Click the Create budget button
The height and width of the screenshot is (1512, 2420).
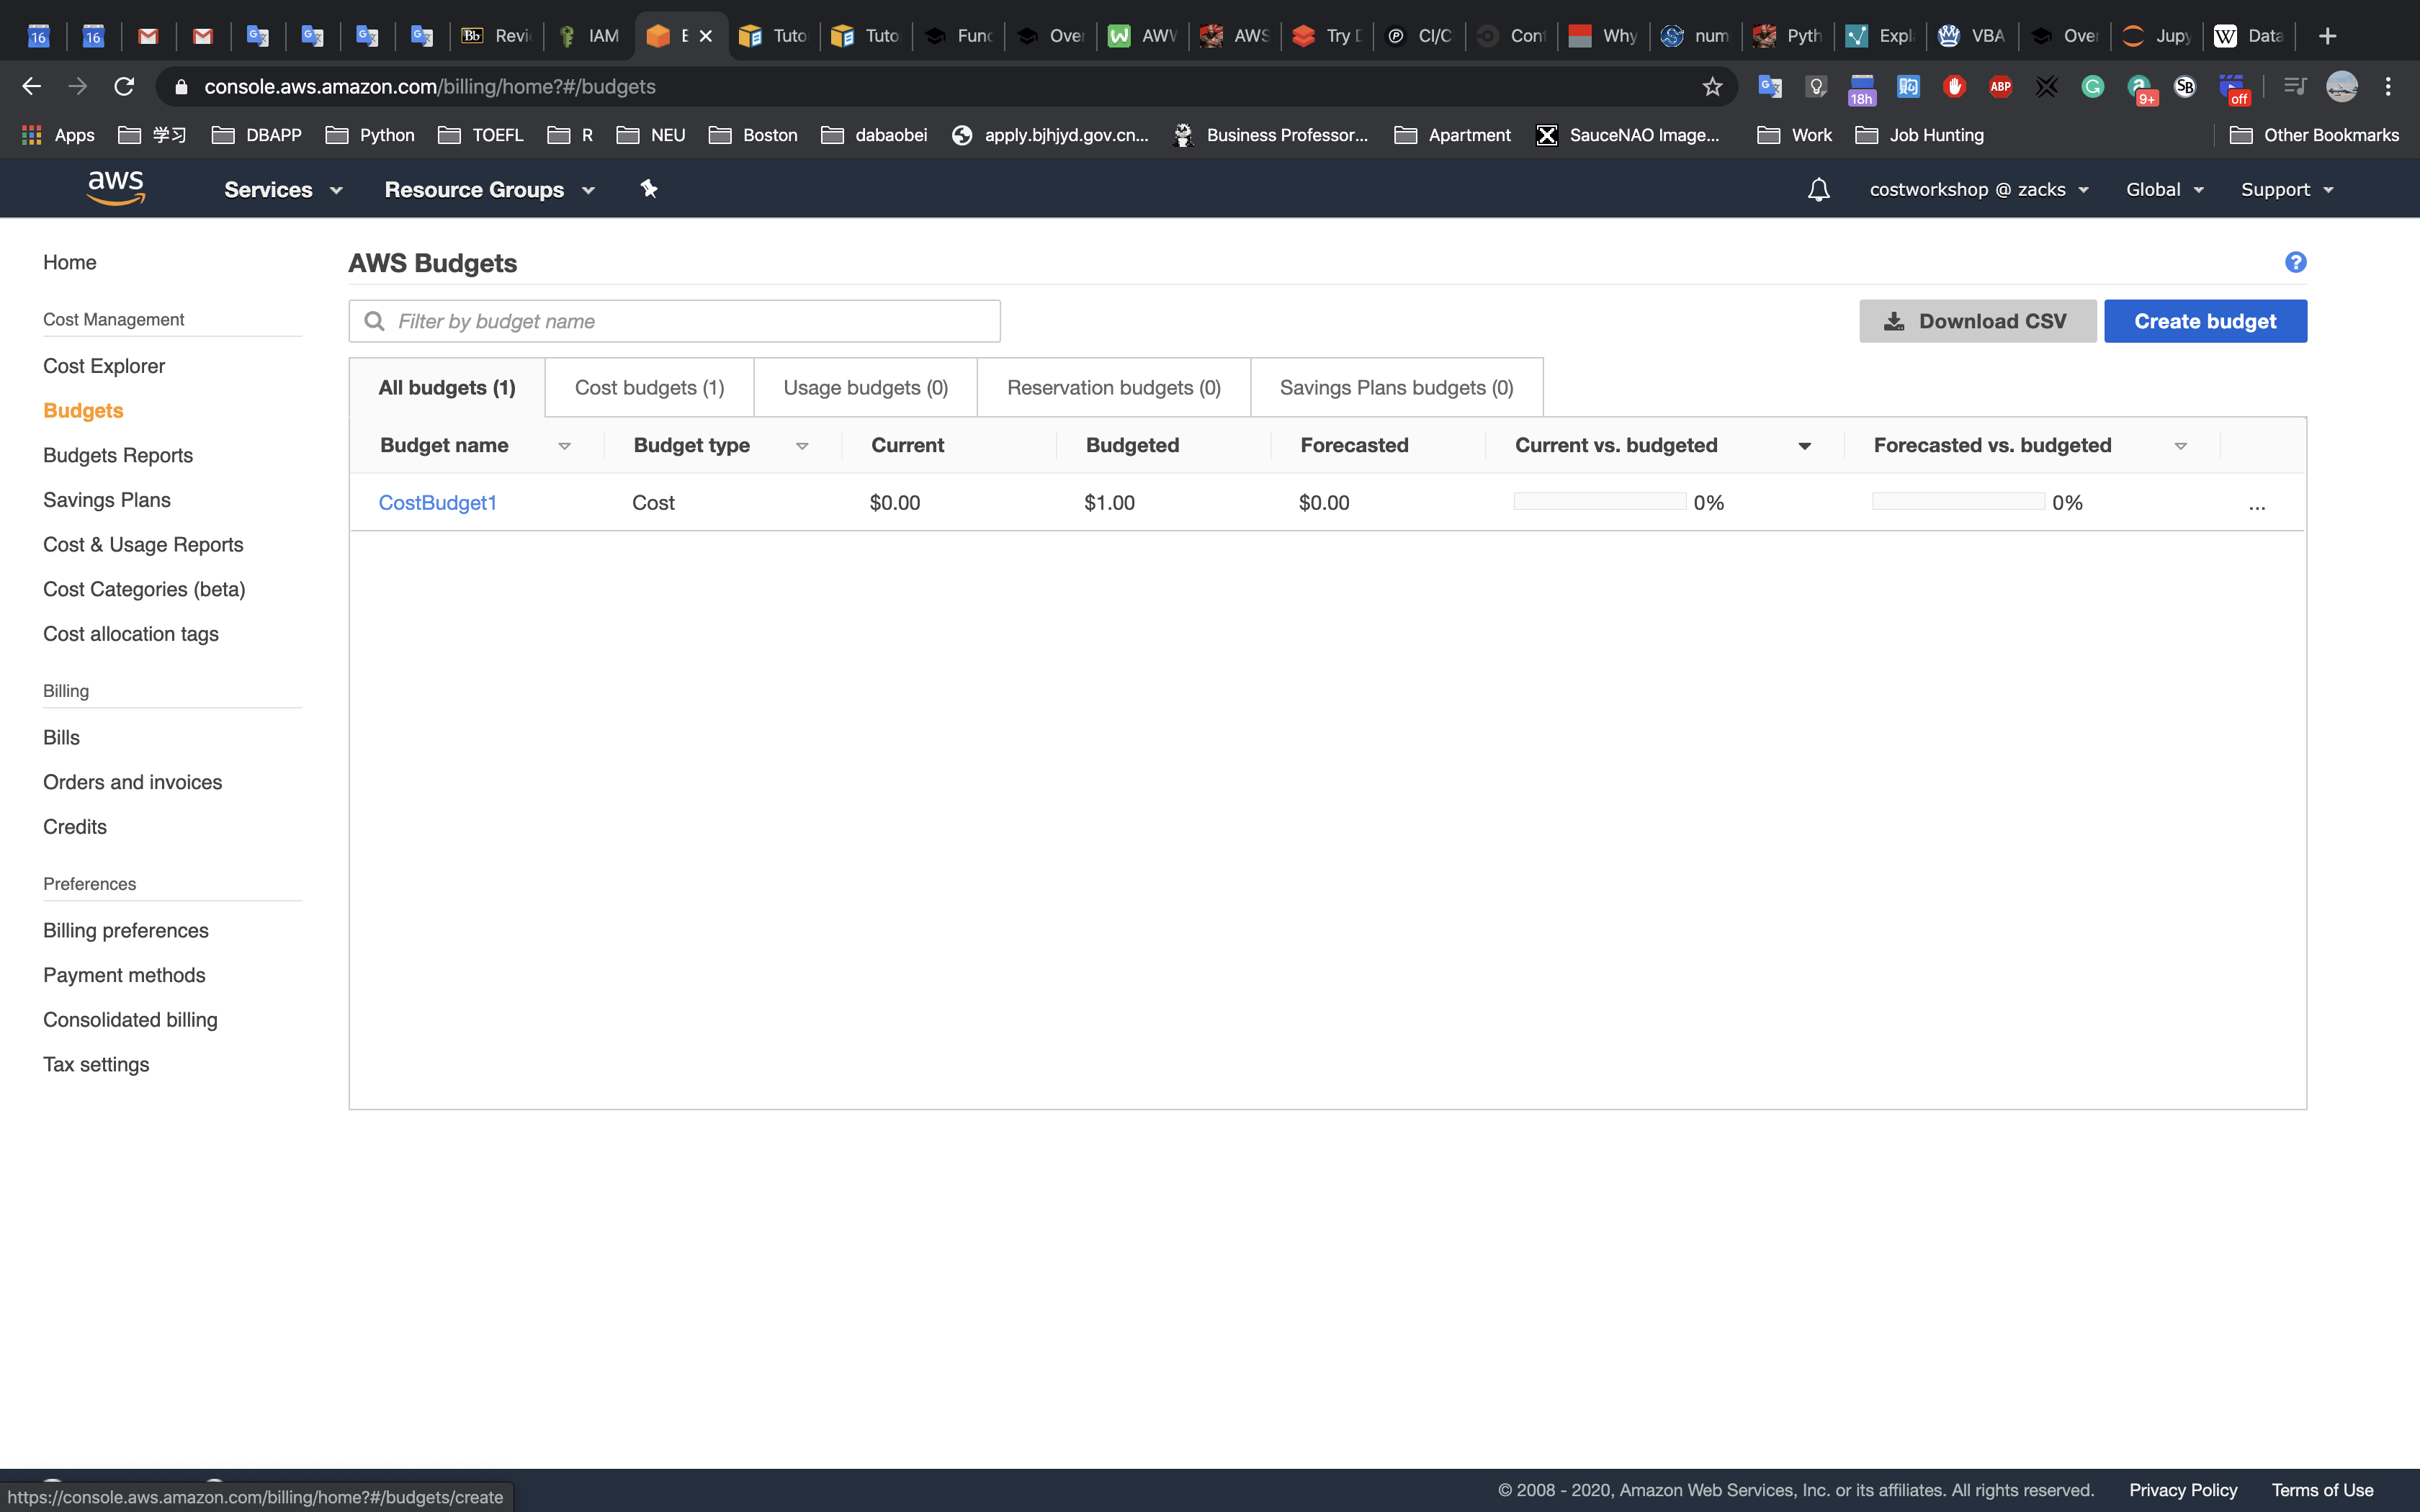[2204, 321]
